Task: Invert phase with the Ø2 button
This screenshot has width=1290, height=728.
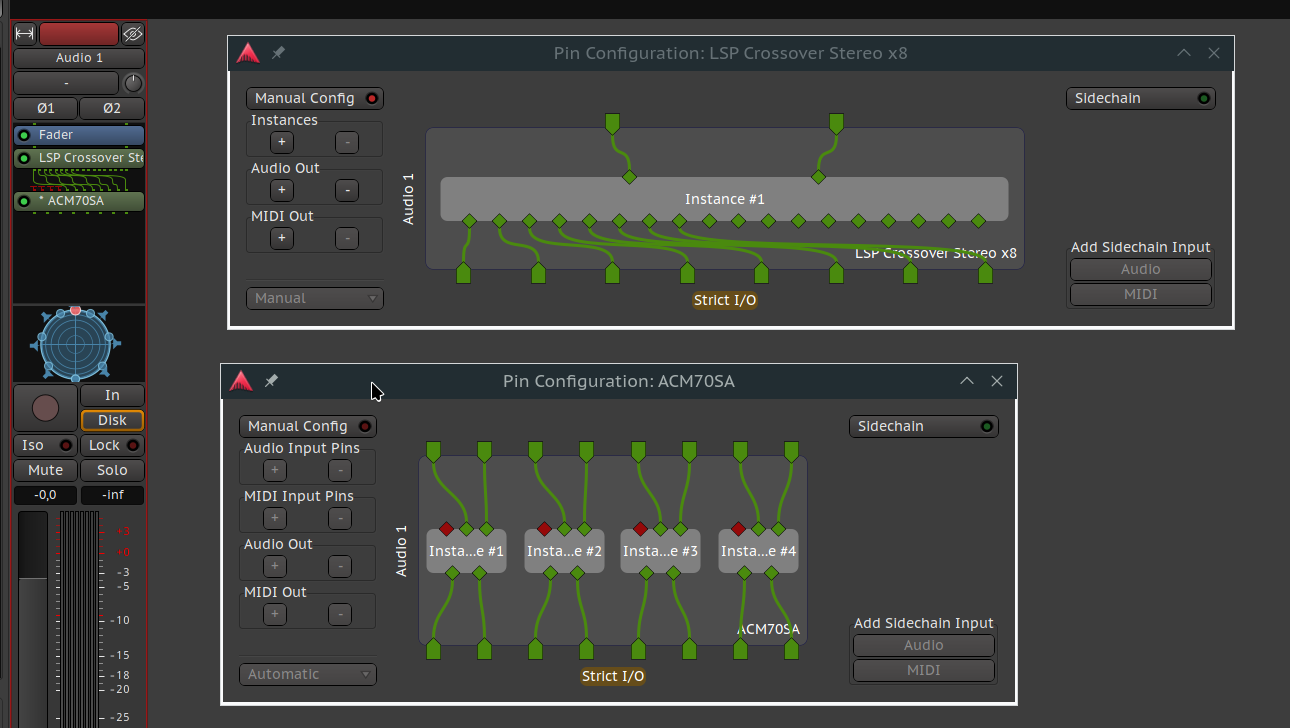Action: (112, 108)
